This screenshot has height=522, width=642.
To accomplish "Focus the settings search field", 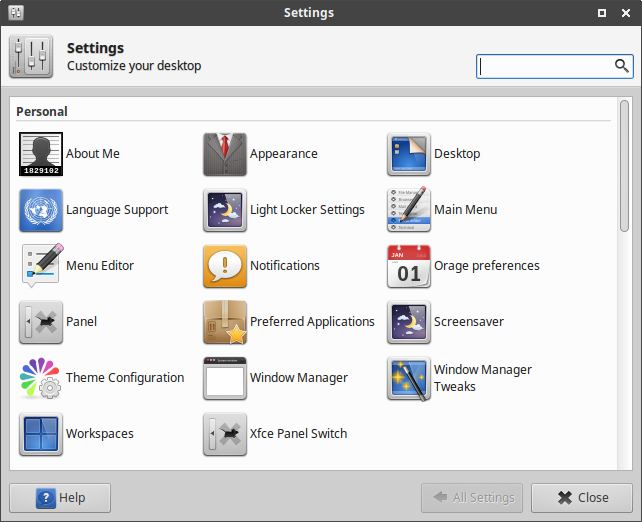I will [545, 66].
